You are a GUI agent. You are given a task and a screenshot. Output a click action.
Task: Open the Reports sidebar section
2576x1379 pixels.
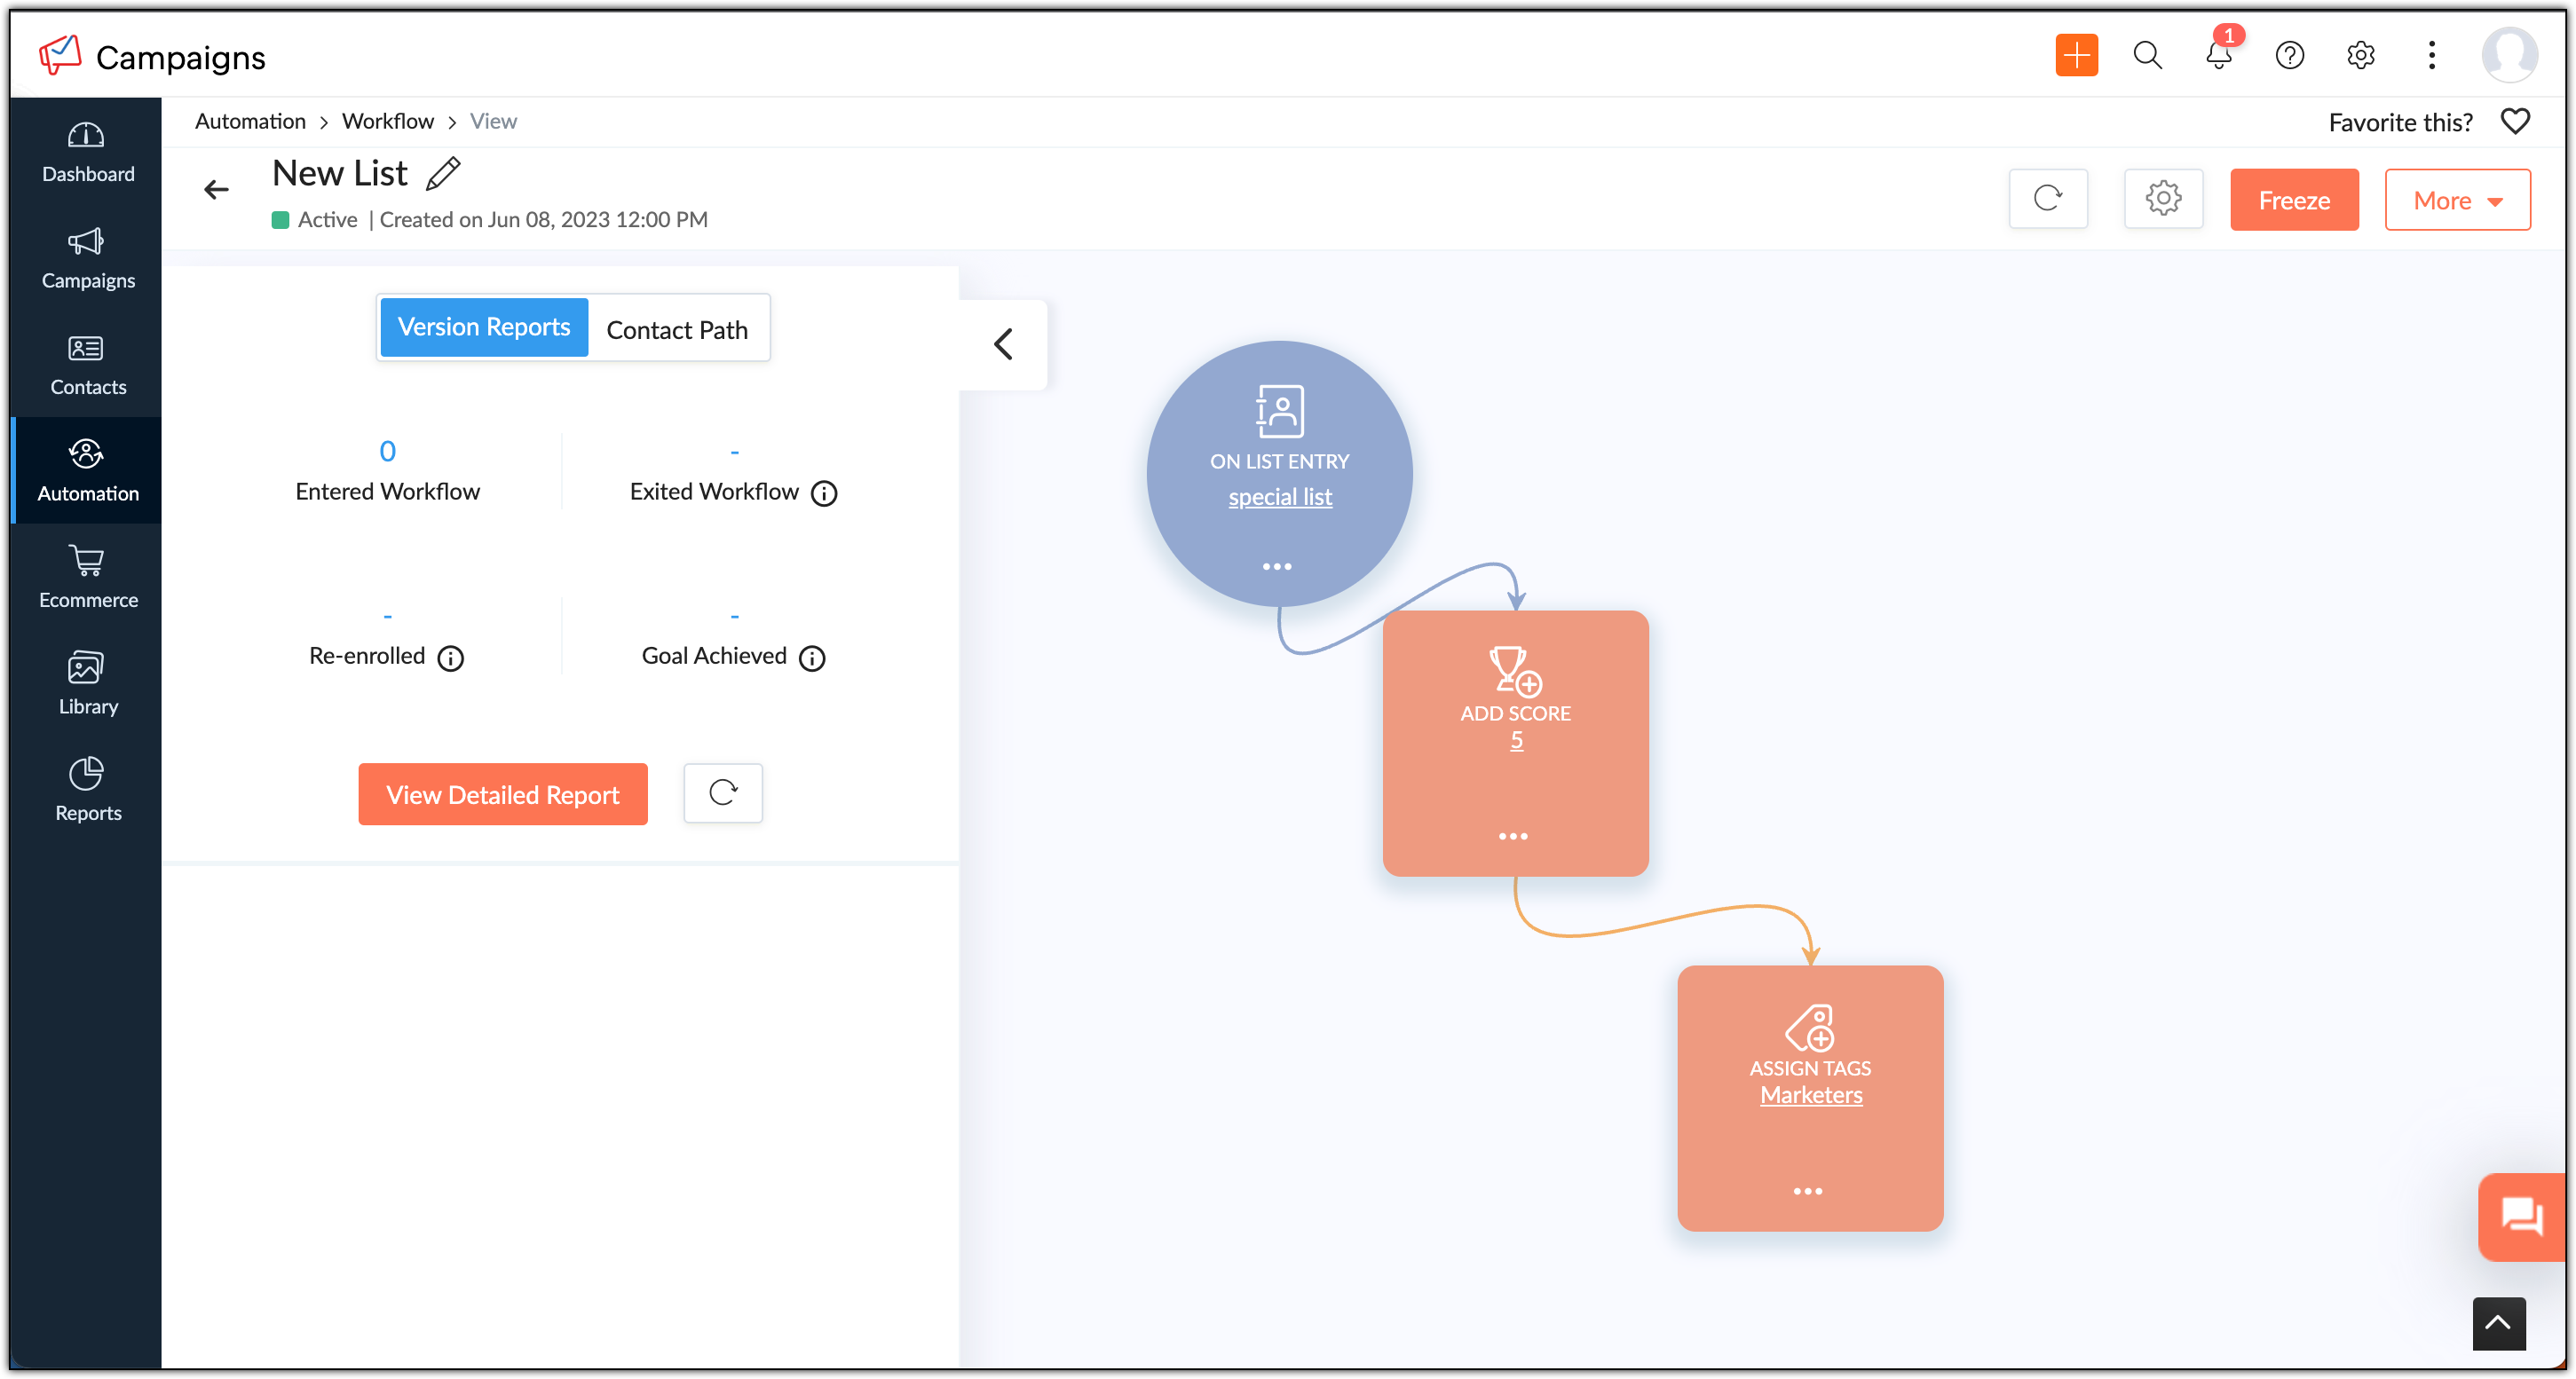pyautogui.click(x=87, y=790)
